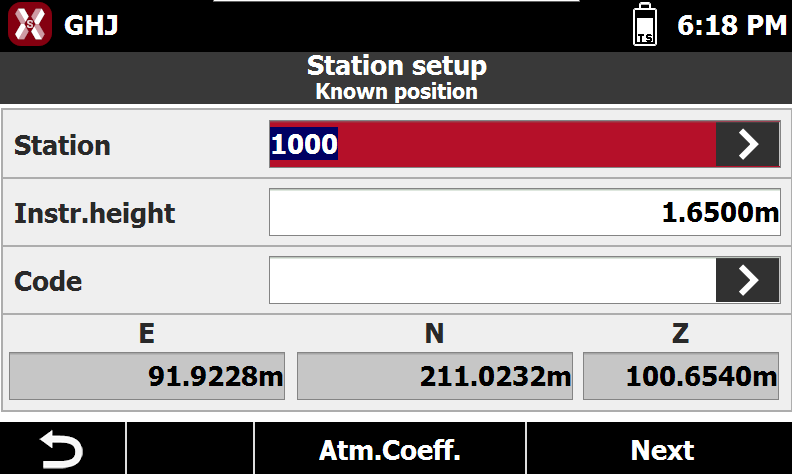Edit the Instr.height value field
Image resolution: width=792 pixels, height=474 pixels.
click(x=525, y=212)
